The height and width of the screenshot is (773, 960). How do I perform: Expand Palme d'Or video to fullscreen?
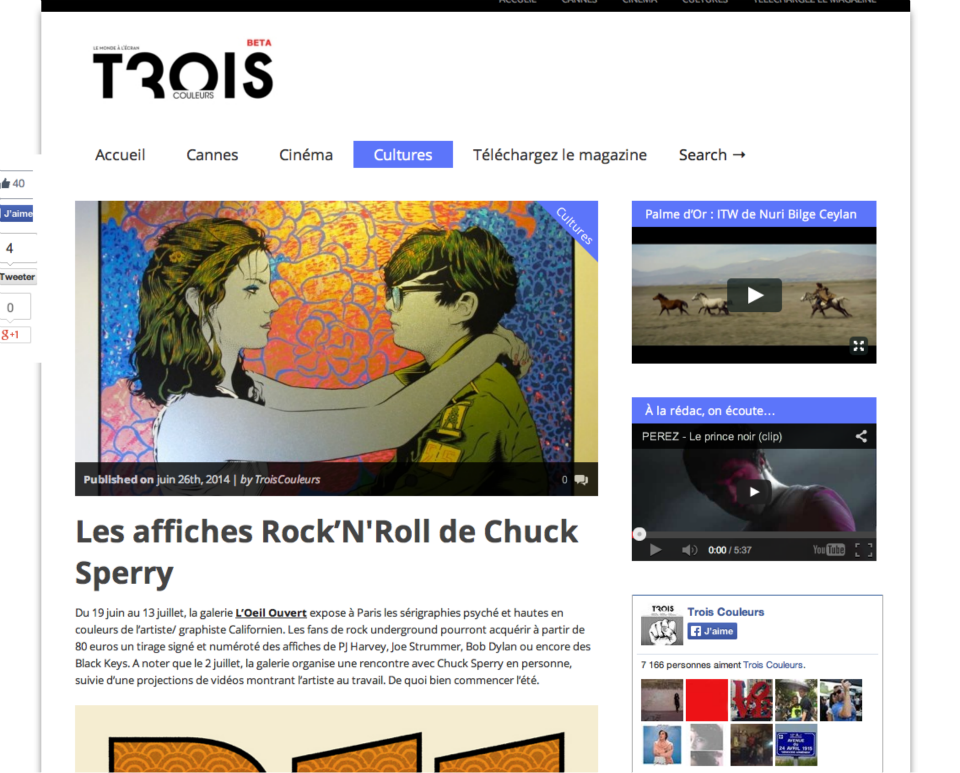point(858,346)
